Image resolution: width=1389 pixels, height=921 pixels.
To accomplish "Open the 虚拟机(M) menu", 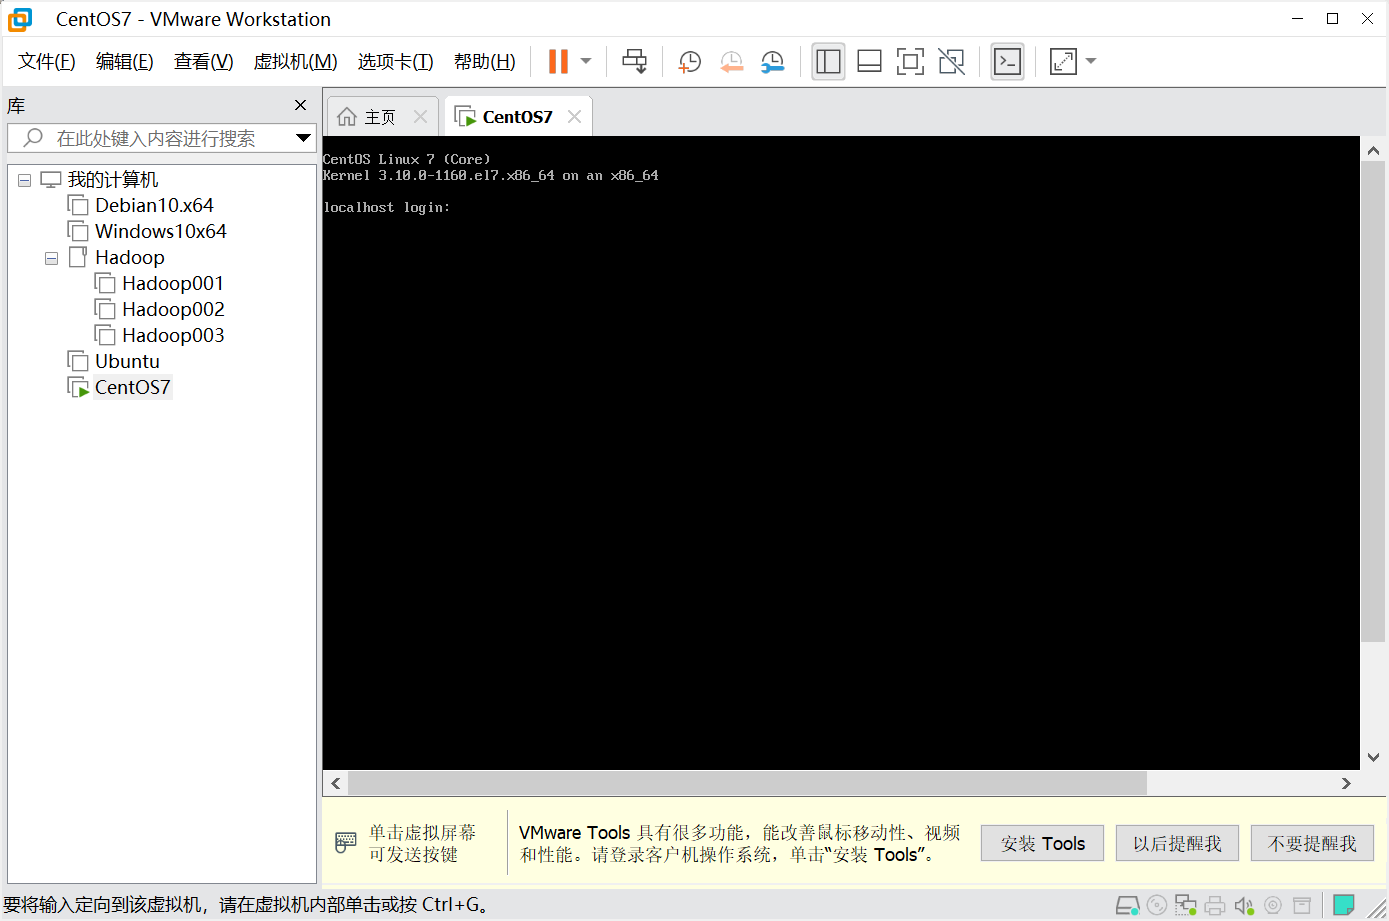I will click(x=296, y=62).
